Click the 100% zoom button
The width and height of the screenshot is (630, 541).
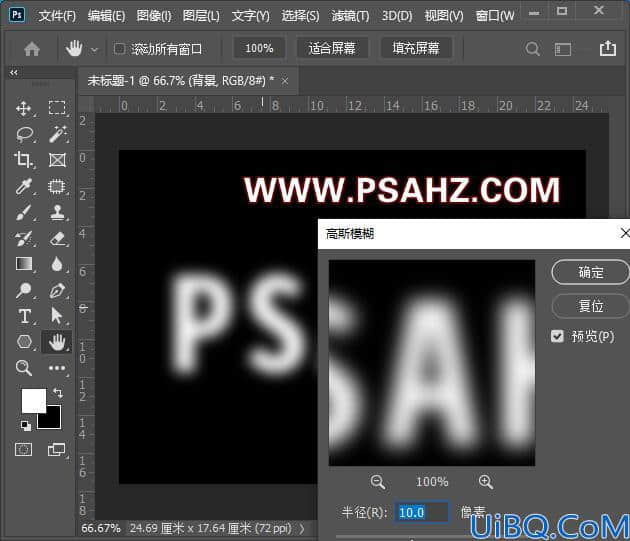(x=259, y=49)
